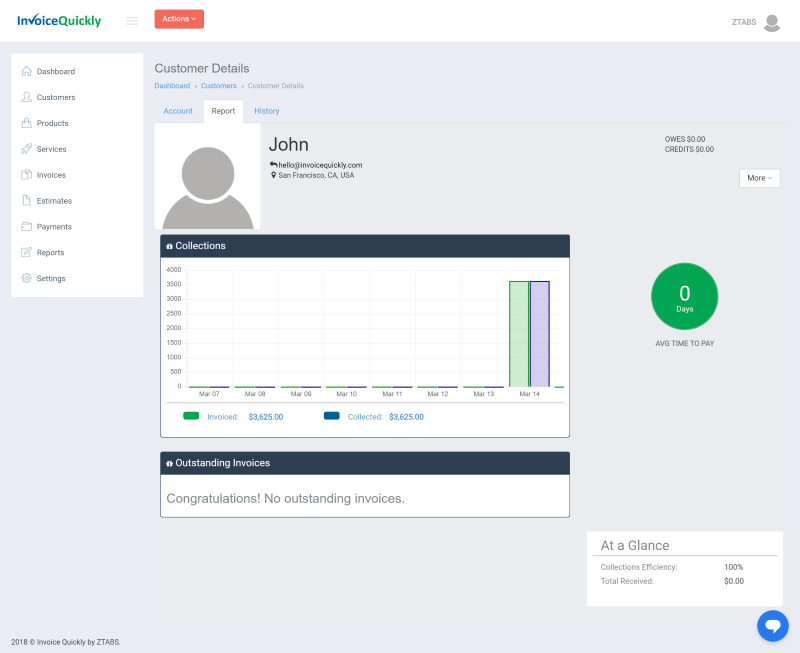Click the Services rocket icon in sidebar
Image resolution: width=800 pixels, height=653 pixels.
click(x=26, y=149)
